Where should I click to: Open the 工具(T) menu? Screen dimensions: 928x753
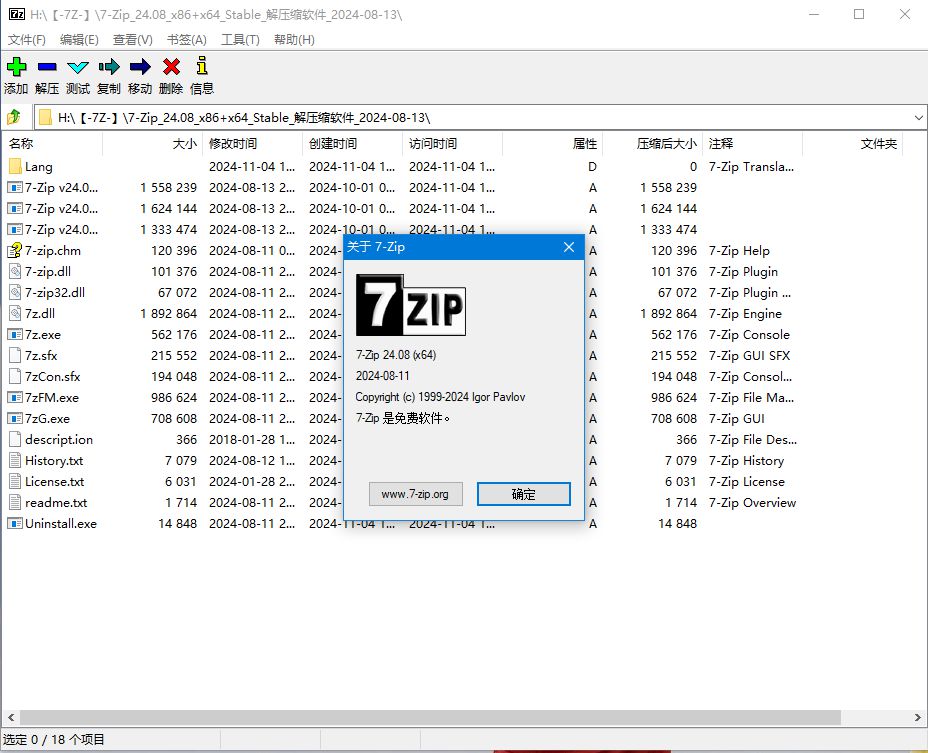click(240, 40)
